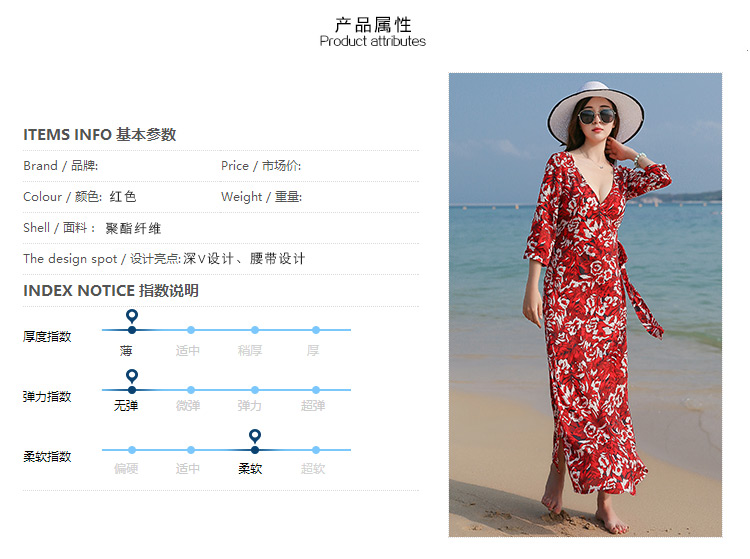The width and height of the screenshot is (750, 559).
Task: Select the 超弹 dot on elasticity slider
Action: pos(316,390)
